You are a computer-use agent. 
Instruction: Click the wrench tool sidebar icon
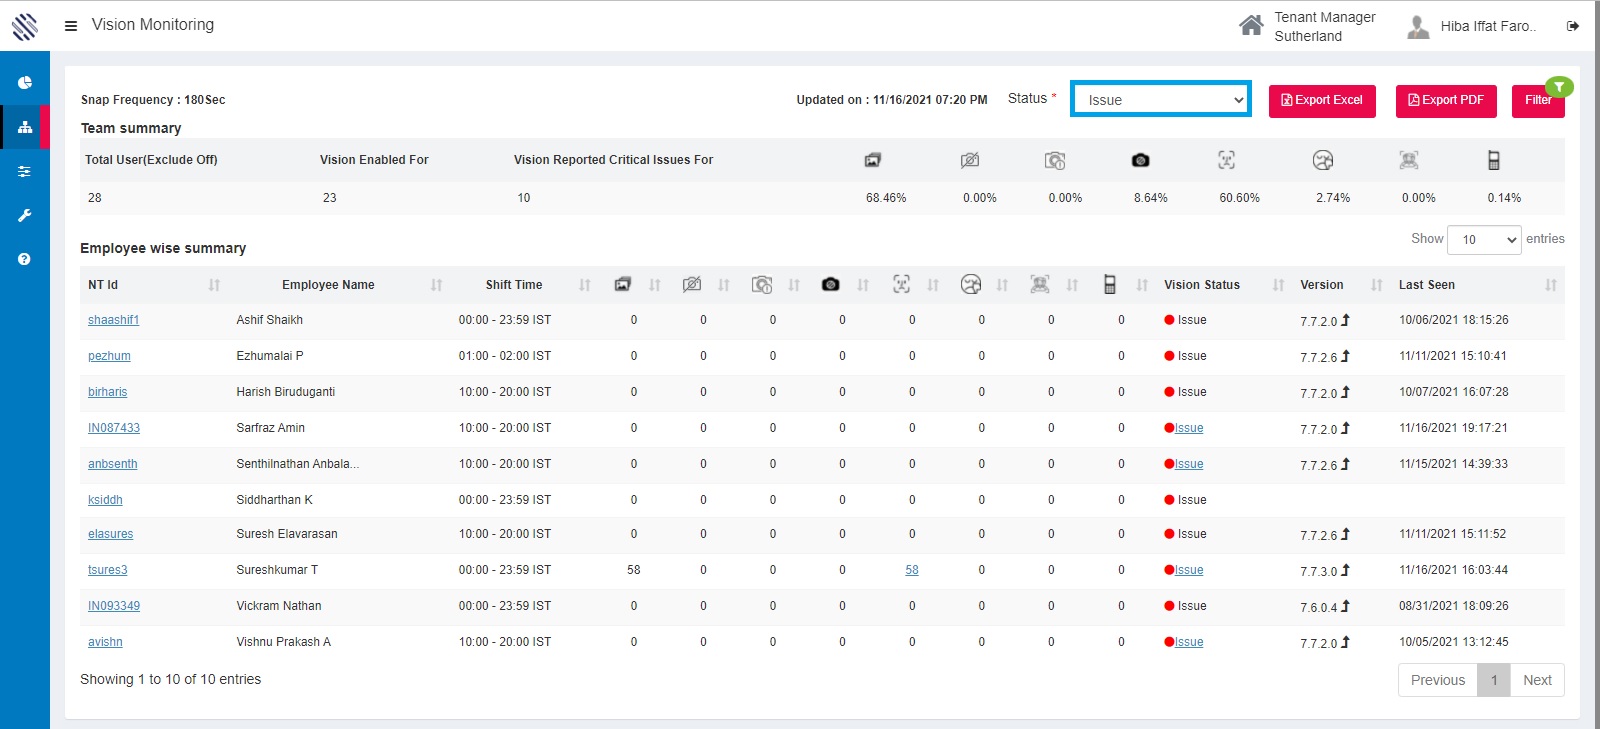point(25,215)
